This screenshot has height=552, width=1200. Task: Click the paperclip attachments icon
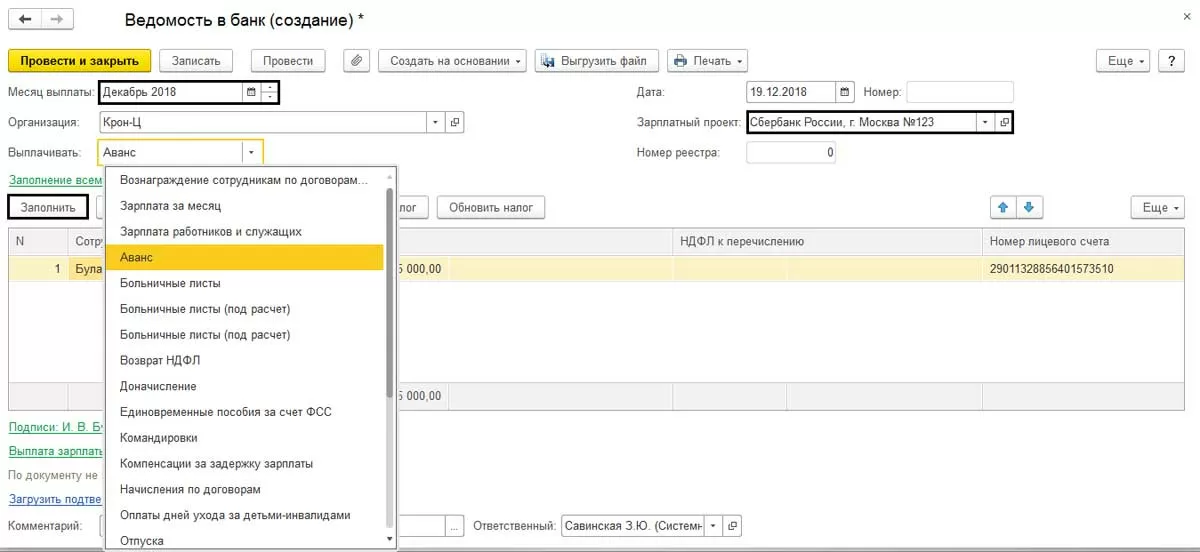pos(357,61)
